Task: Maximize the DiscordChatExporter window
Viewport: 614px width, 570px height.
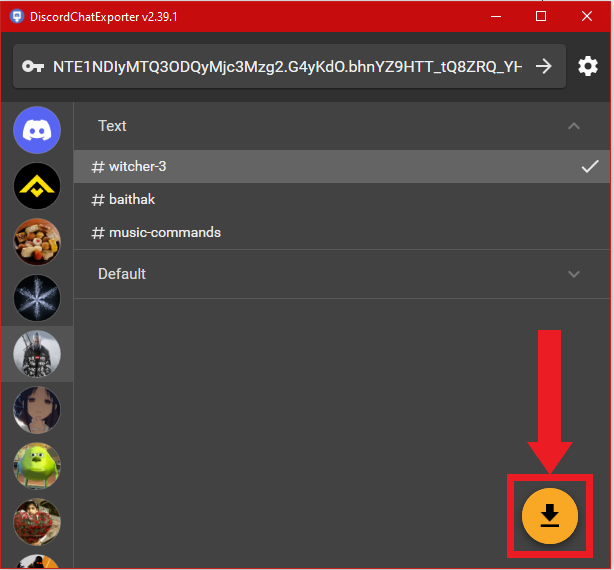Action: coord(541,16)
